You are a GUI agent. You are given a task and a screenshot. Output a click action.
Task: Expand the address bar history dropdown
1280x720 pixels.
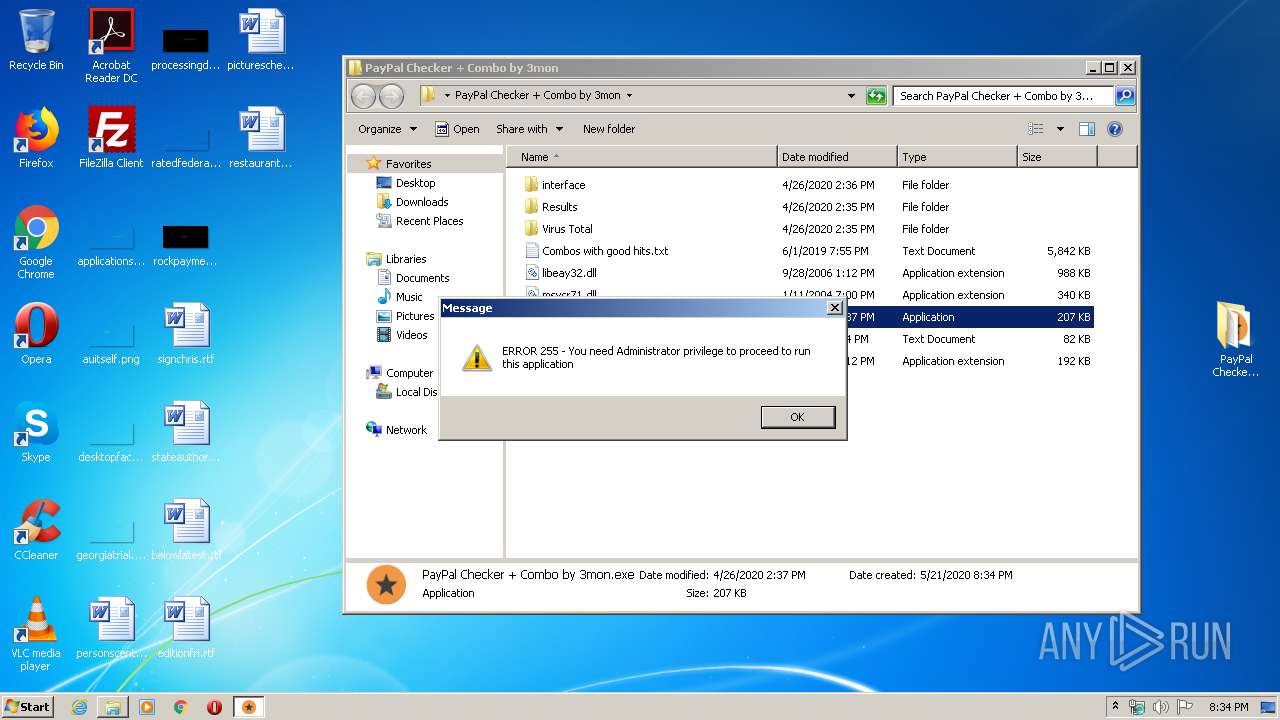(x=851, y=96)
